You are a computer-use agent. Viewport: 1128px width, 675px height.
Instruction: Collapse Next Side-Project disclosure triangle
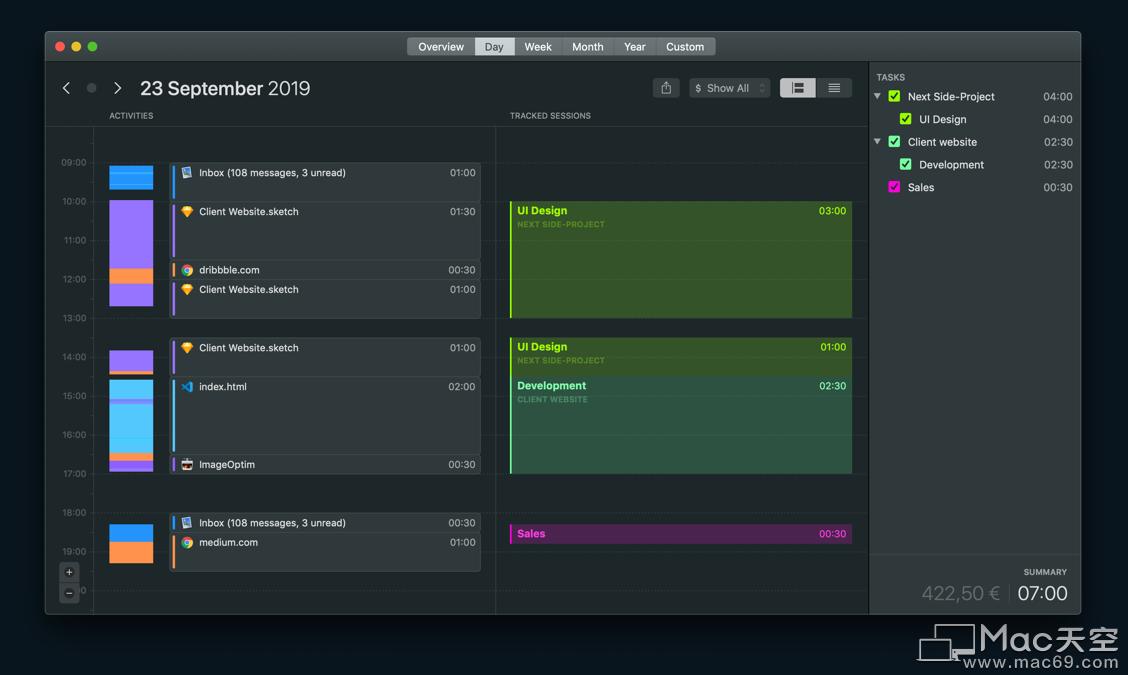coord(878,96)
